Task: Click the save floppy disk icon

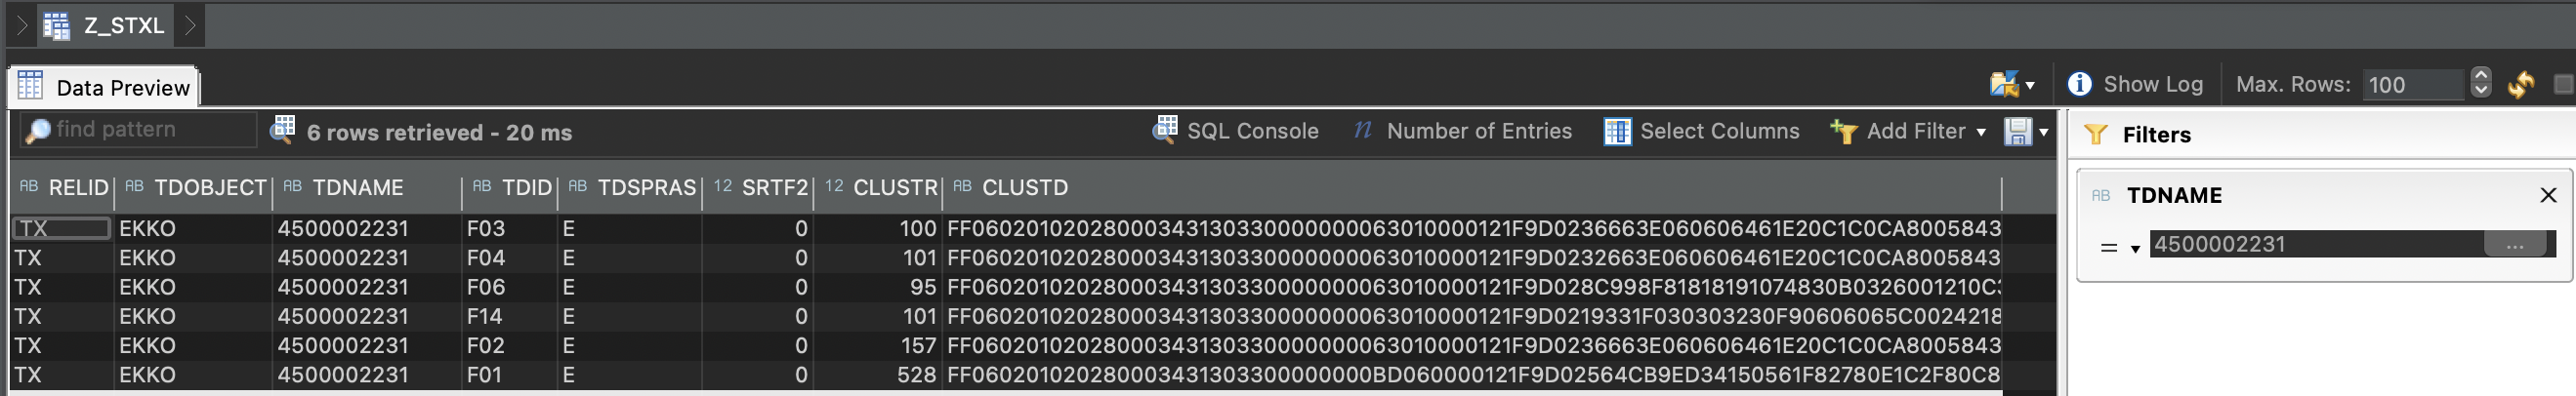Action: 2018,131
